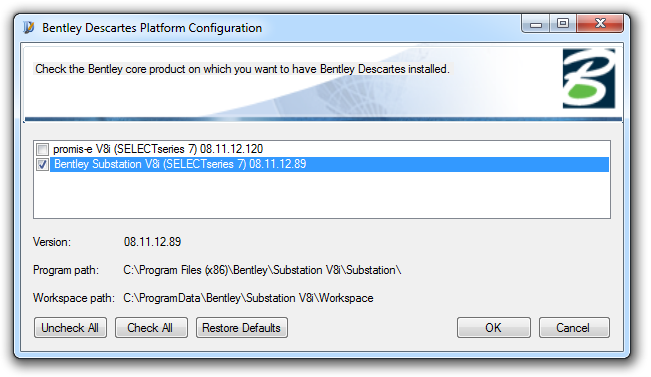Minimize the Platform Configuration window
Image resolution: width=651 pixels, height=377 pixels.
tap(536, 24)
